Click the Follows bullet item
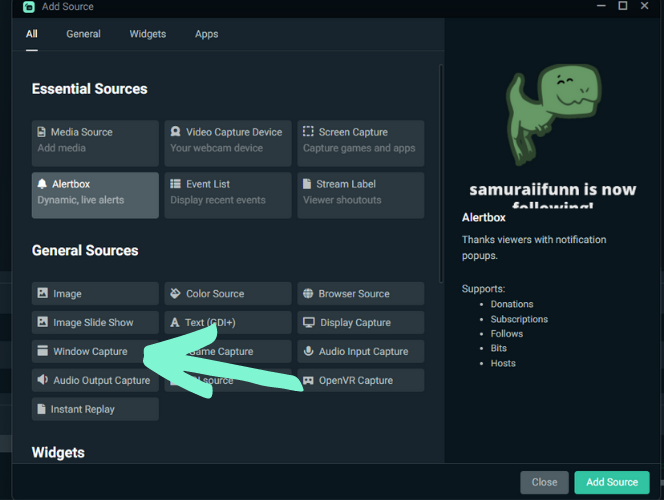664x500 pixels. tap(506, 334)
